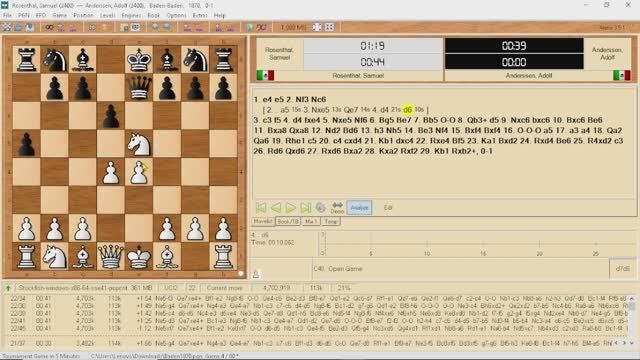Click the black queen on e7
640x360 pixels.
139,88
